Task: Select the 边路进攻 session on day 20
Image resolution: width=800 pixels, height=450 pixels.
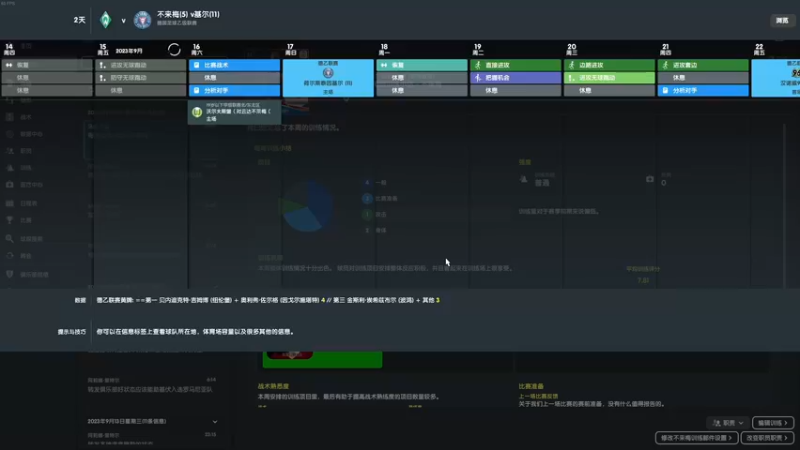Action: [x=610, y=65]
